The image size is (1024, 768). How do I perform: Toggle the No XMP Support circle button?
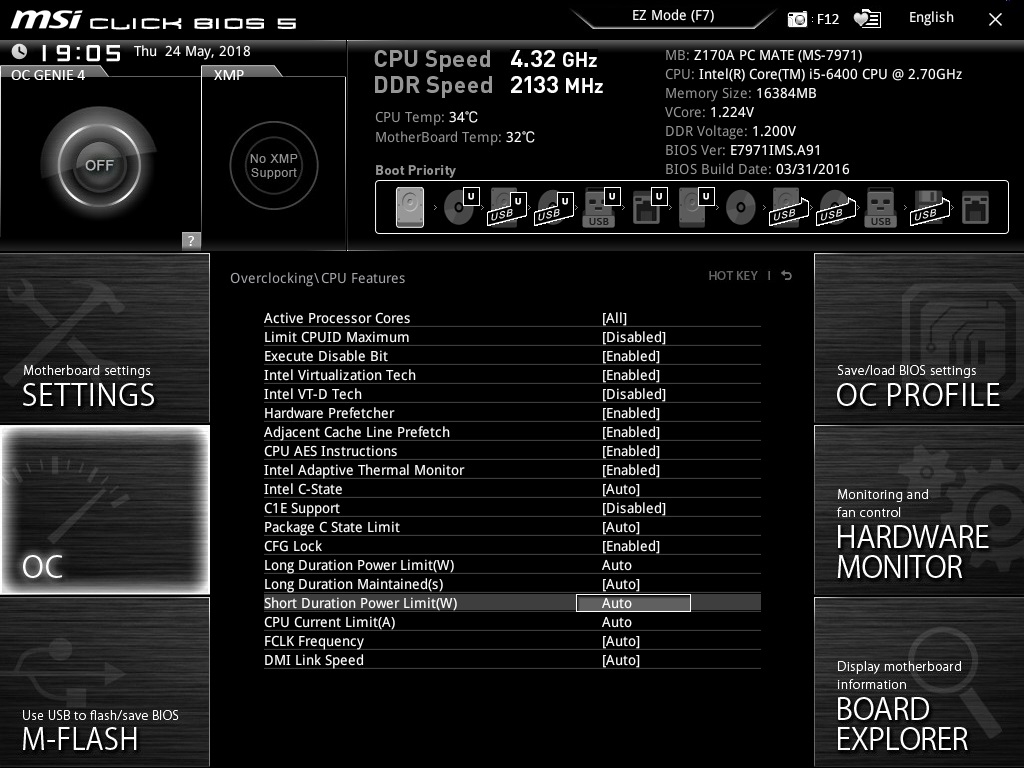pos(274,165)
